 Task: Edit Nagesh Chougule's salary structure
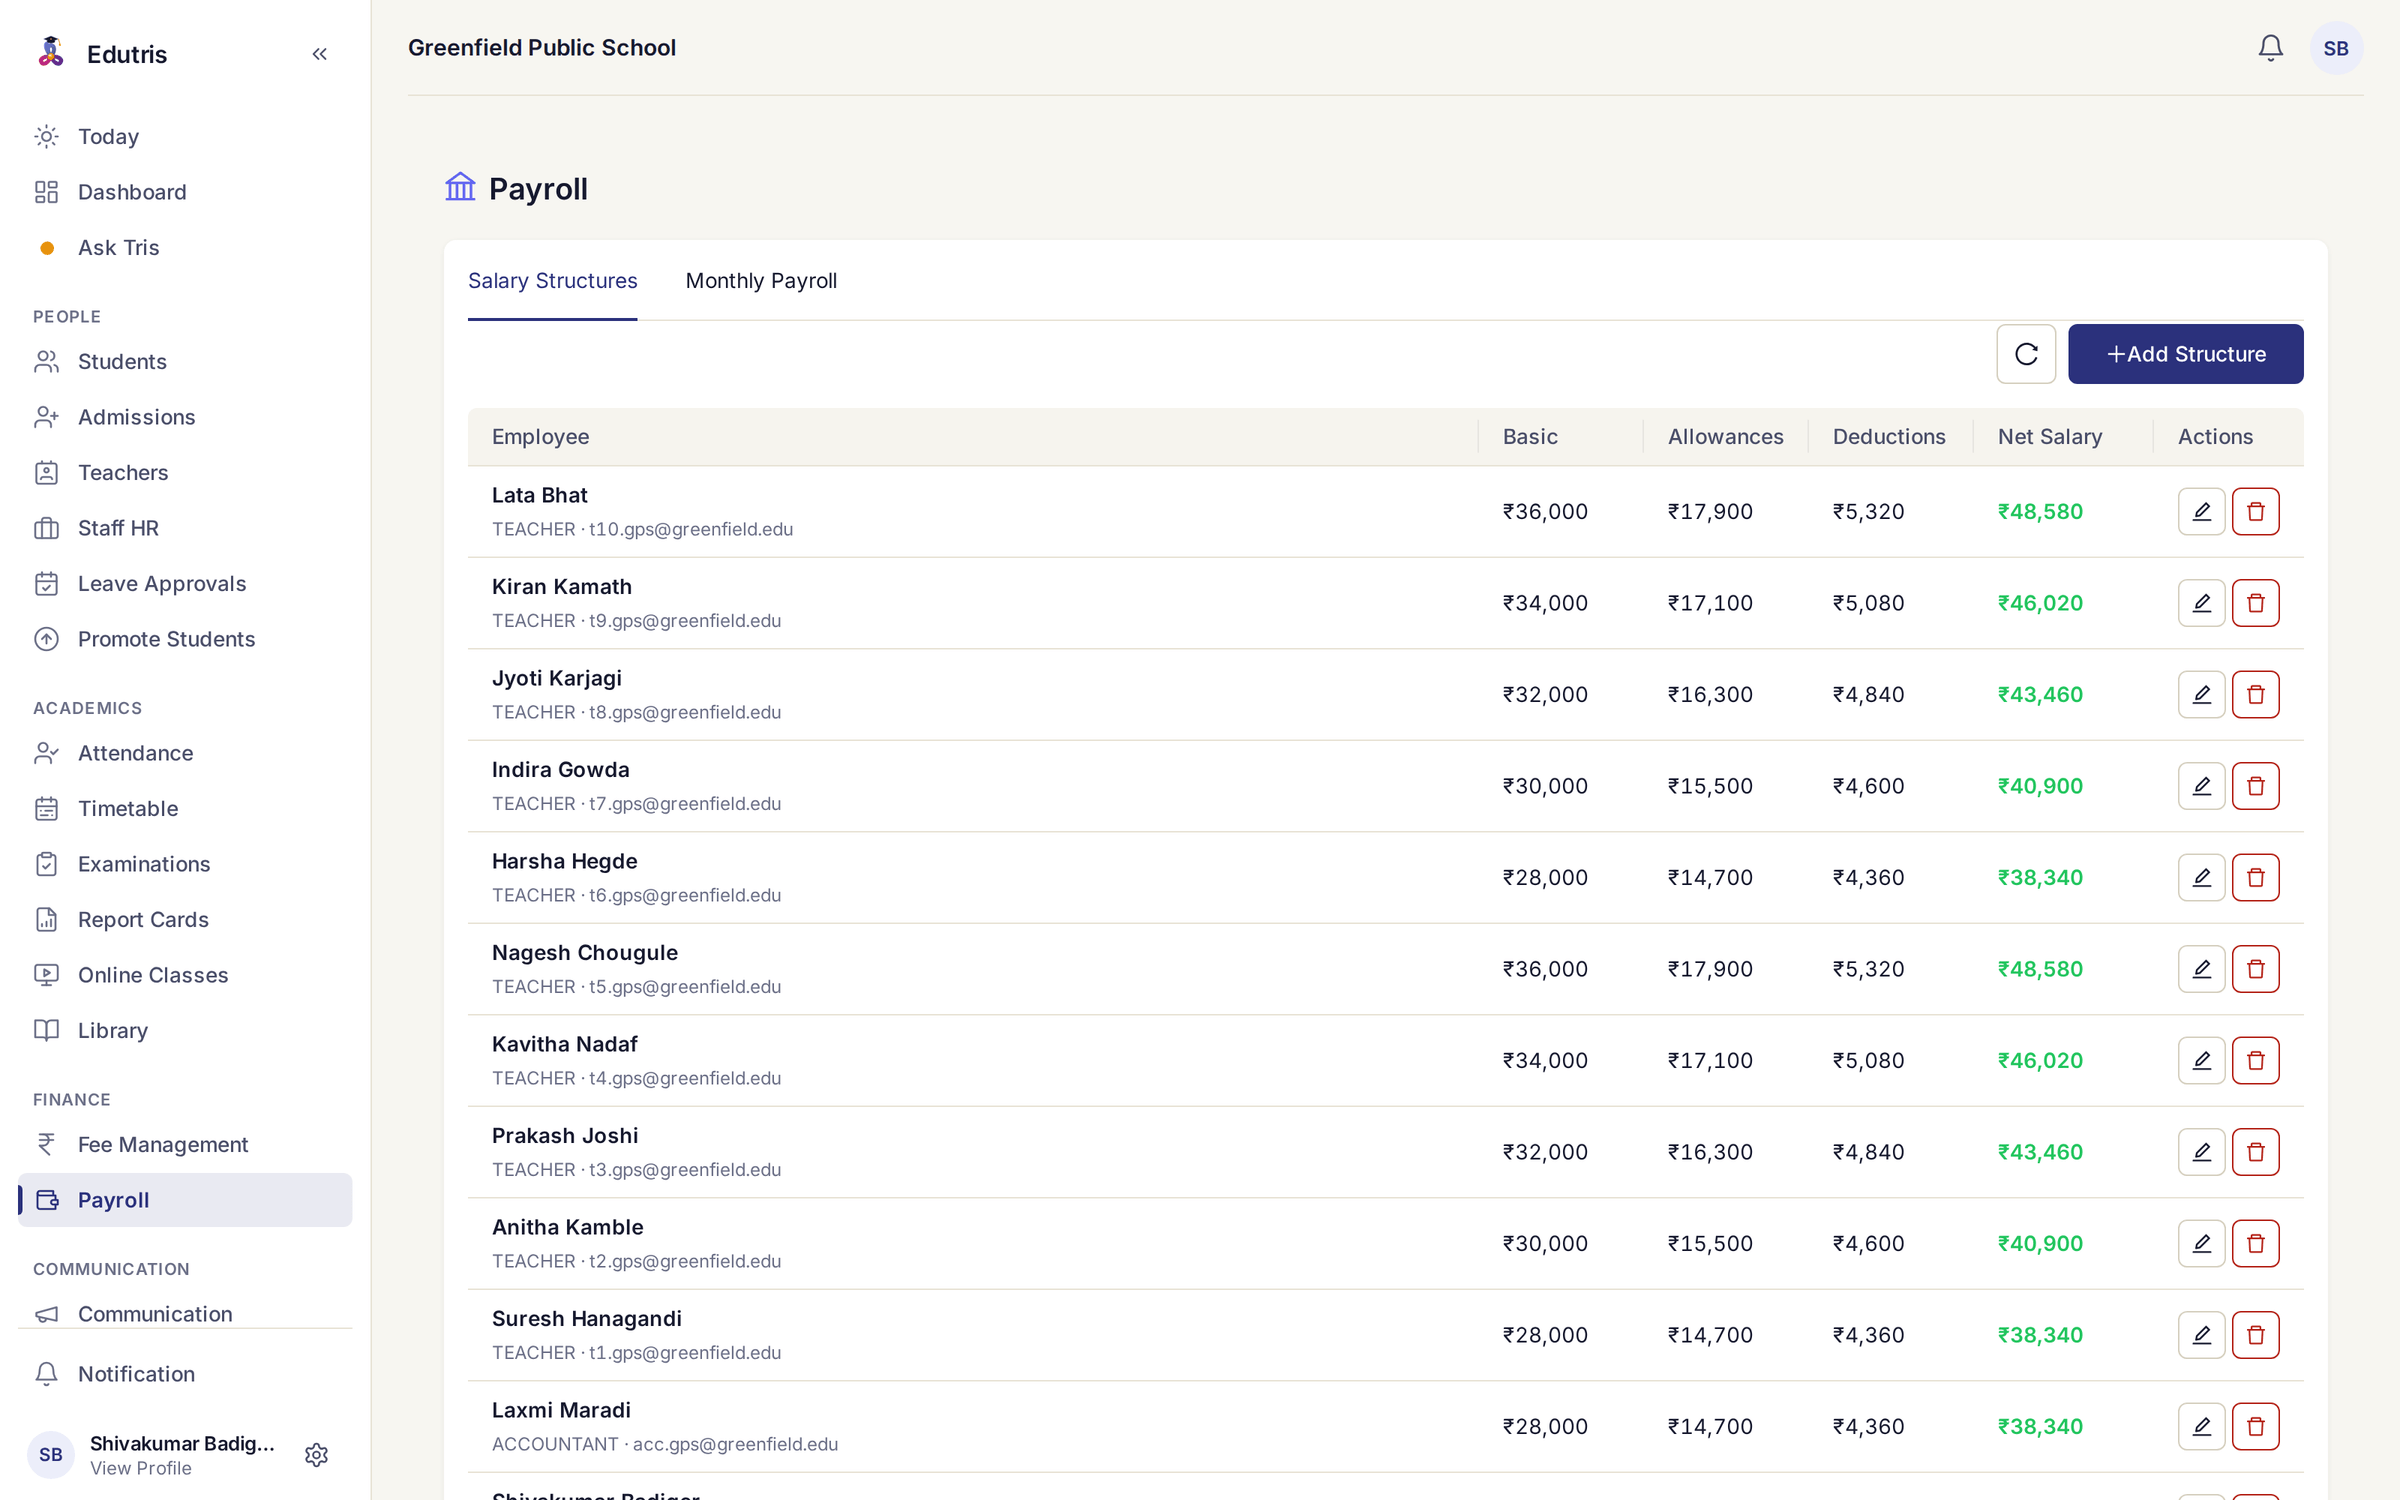(2201, 969)
